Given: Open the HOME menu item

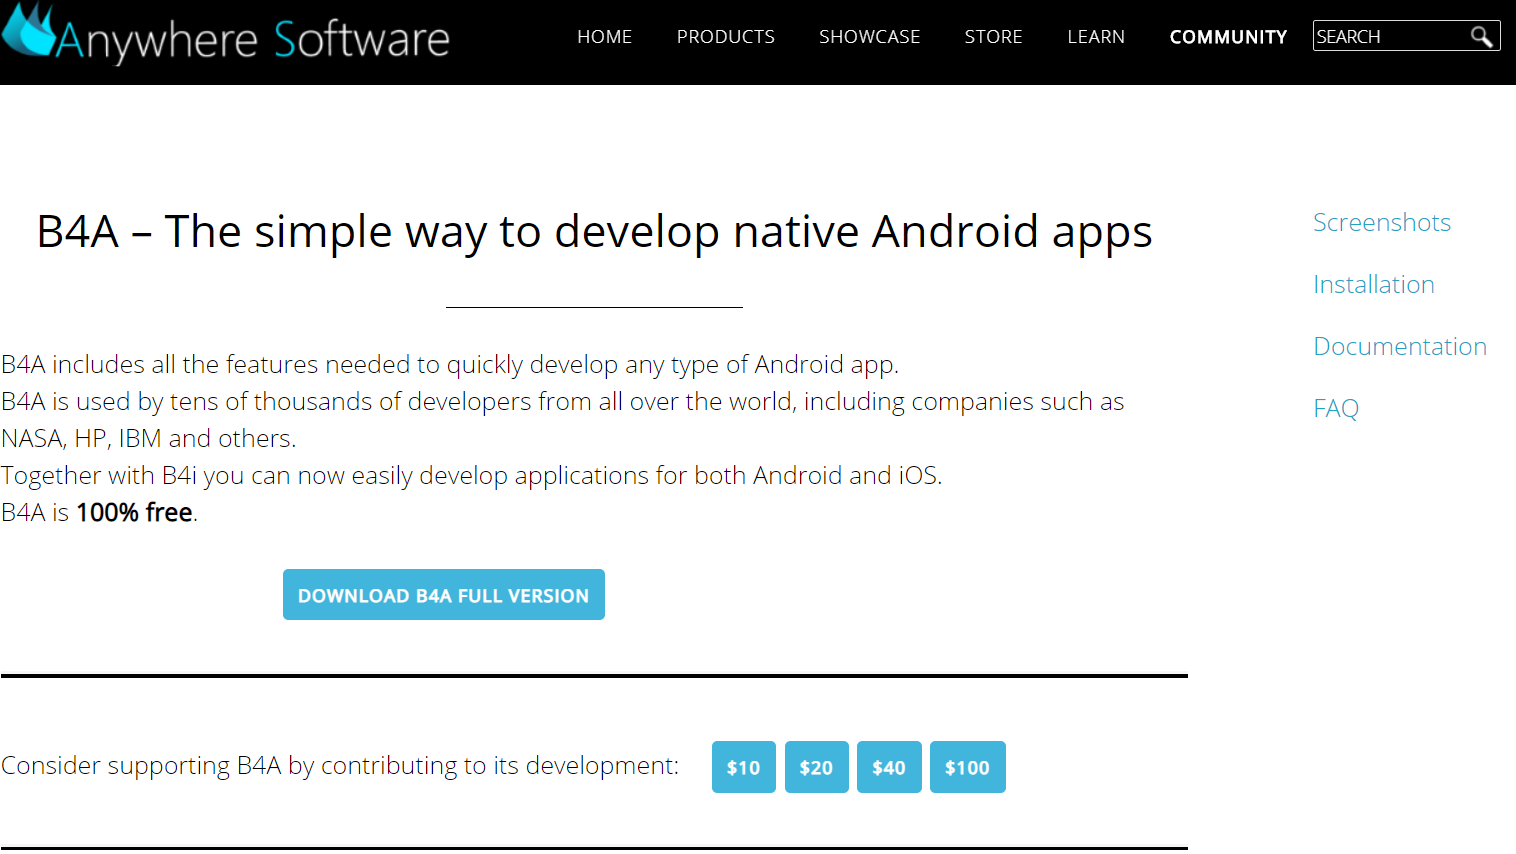Looking at the screenshot, I should point(604,36).
